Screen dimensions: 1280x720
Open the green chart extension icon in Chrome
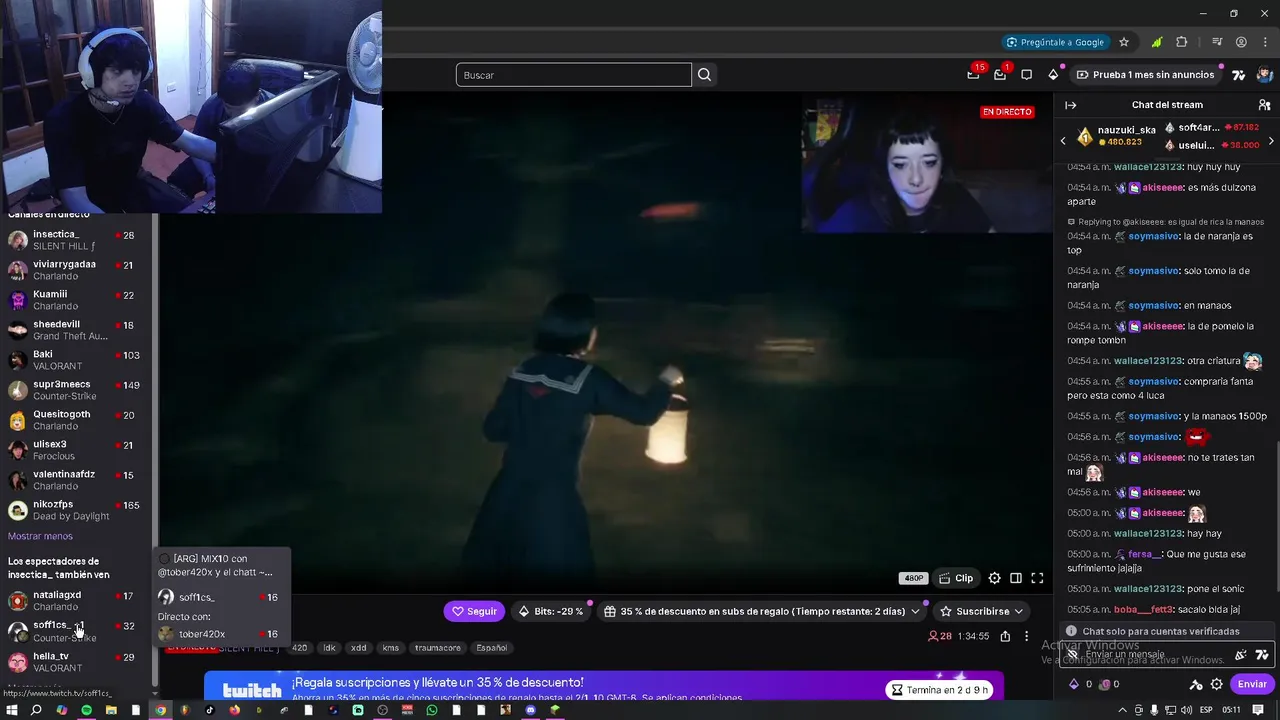tap(1157, 42)
